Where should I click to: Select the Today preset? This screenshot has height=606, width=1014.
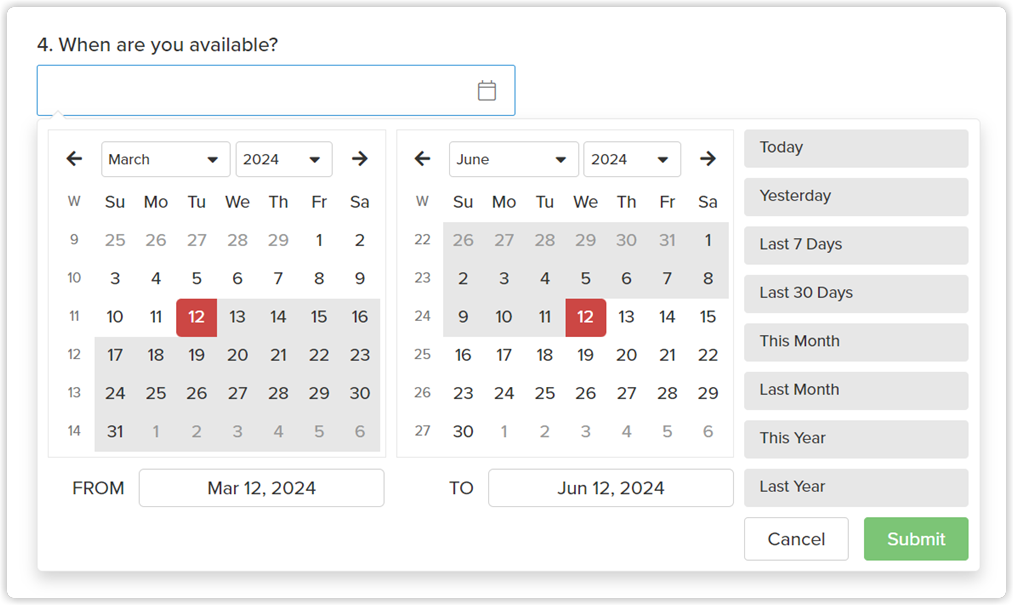coord(856,148)
